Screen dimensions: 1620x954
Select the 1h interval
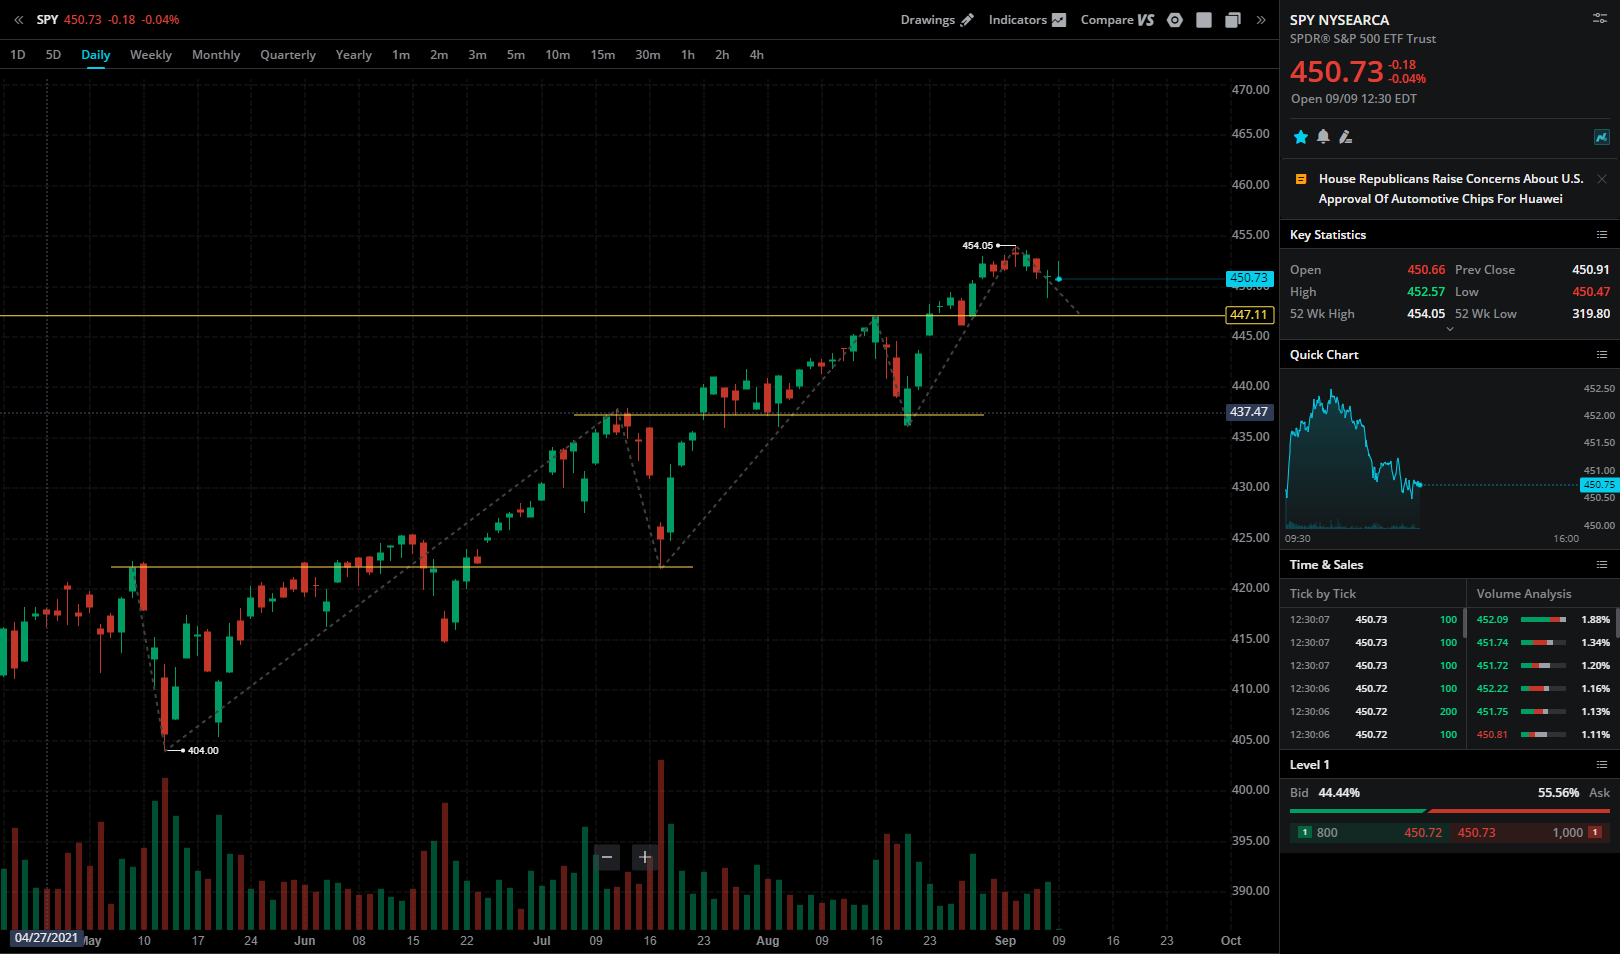point(688,55)
